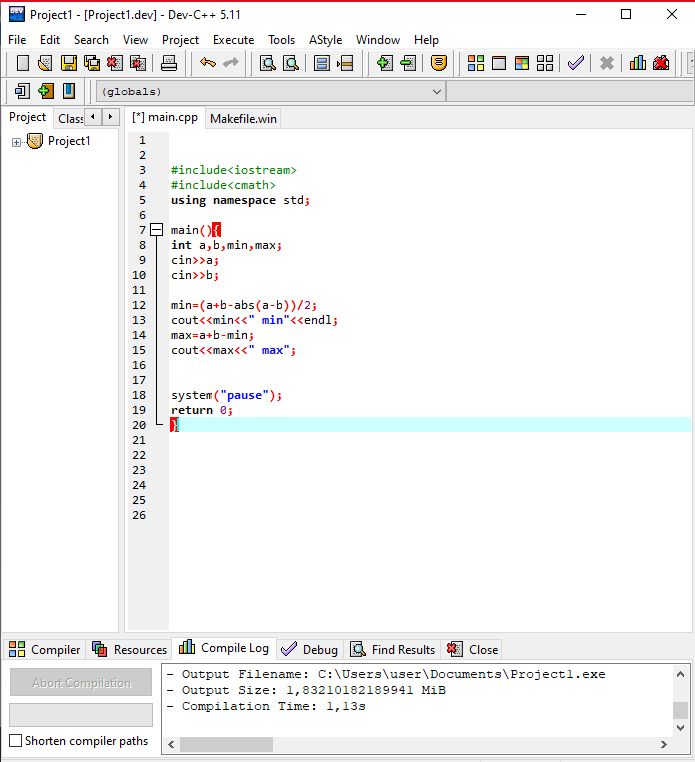
Task: Click the compile log horizontal scrollbar thumb
Action: tap(226, 744)
